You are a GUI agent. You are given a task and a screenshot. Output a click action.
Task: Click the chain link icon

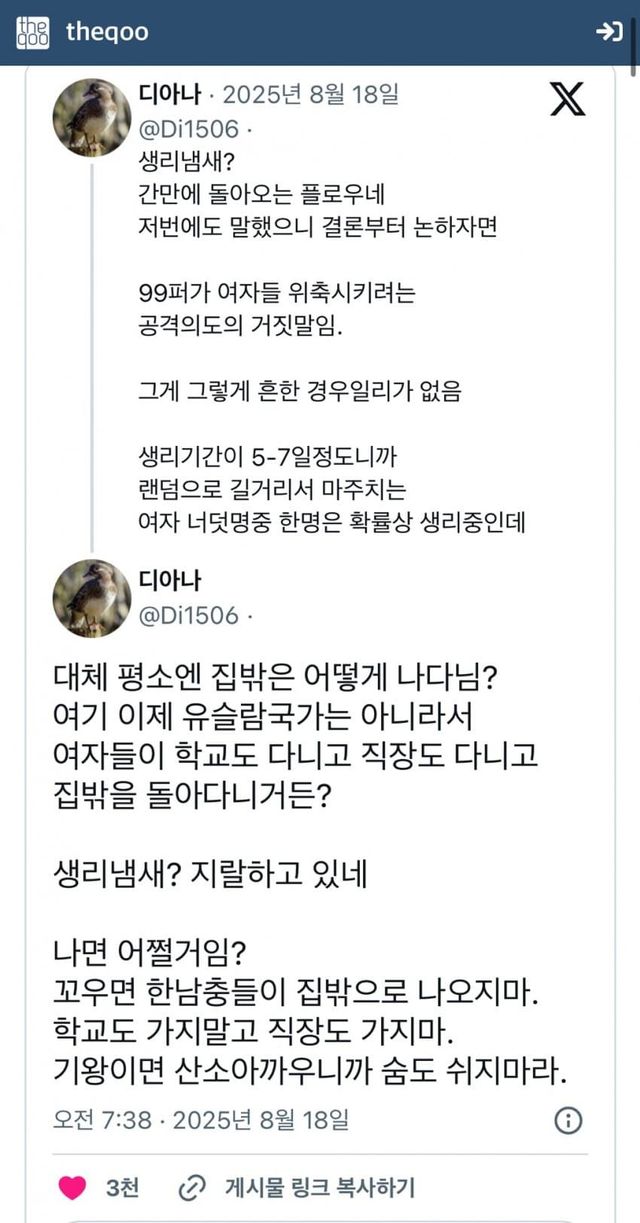(190, 1188)
